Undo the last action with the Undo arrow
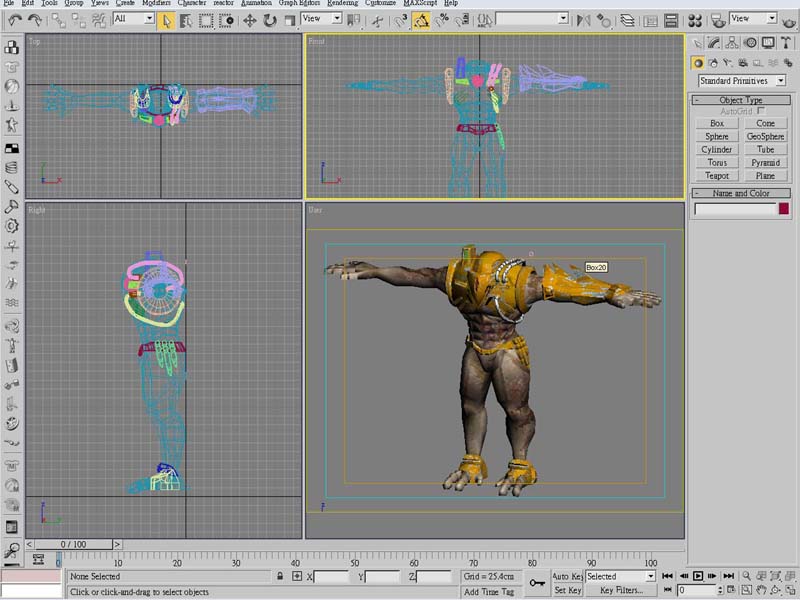The height and width of the screenshot is (600, 800). pyautogui.click(x=15, y=20)
